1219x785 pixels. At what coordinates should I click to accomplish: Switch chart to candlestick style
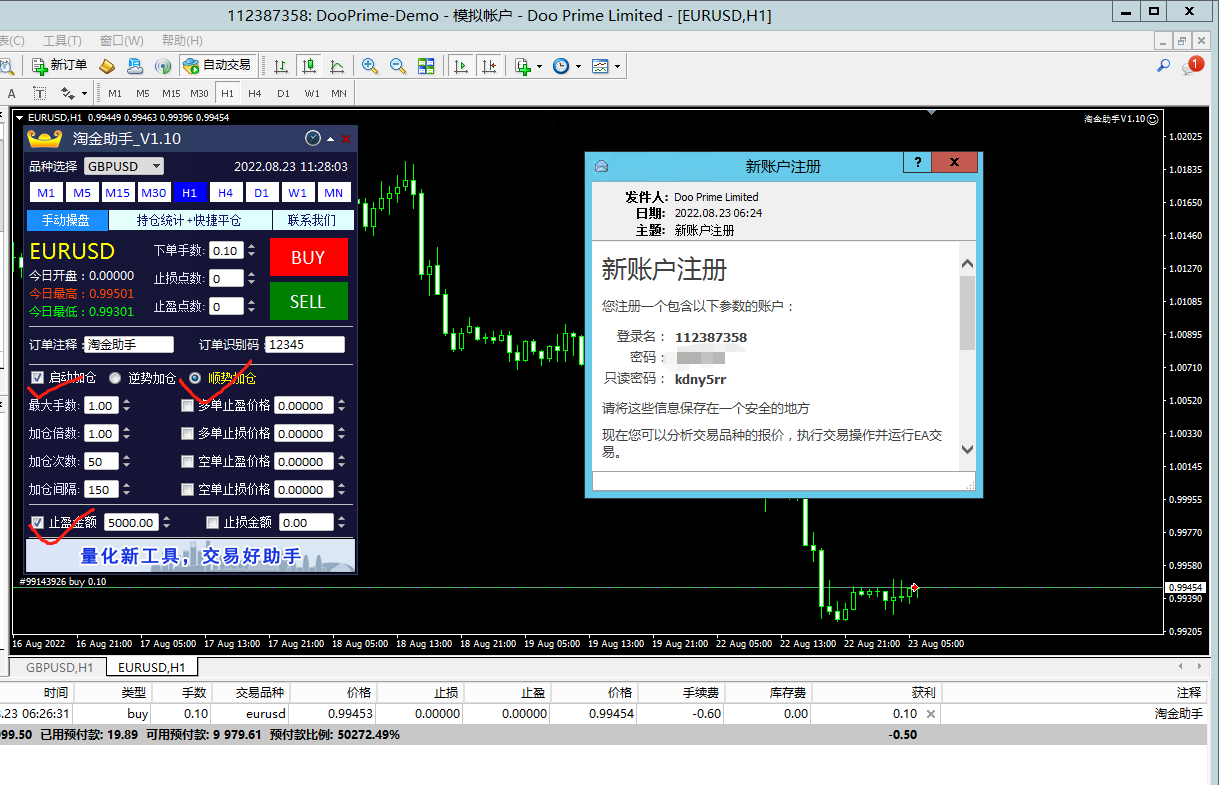point(309,66)
